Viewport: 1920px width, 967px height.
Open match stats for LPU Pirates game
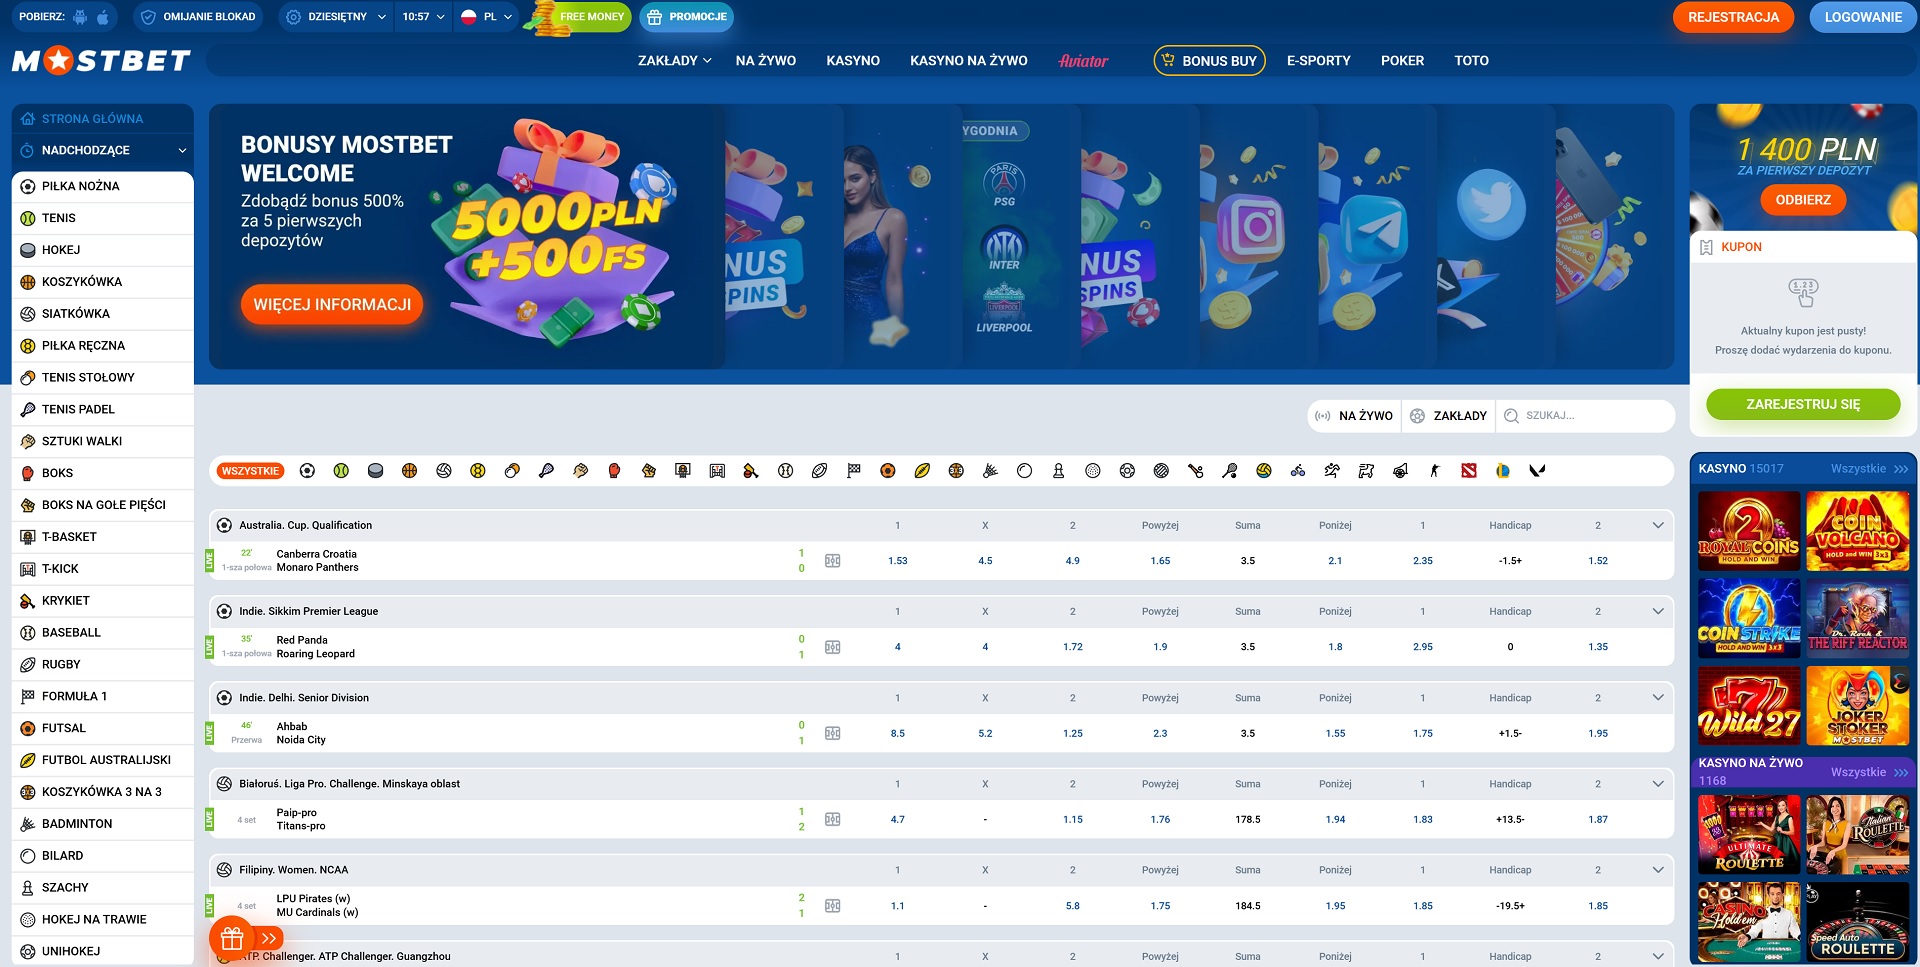[832, 906]
